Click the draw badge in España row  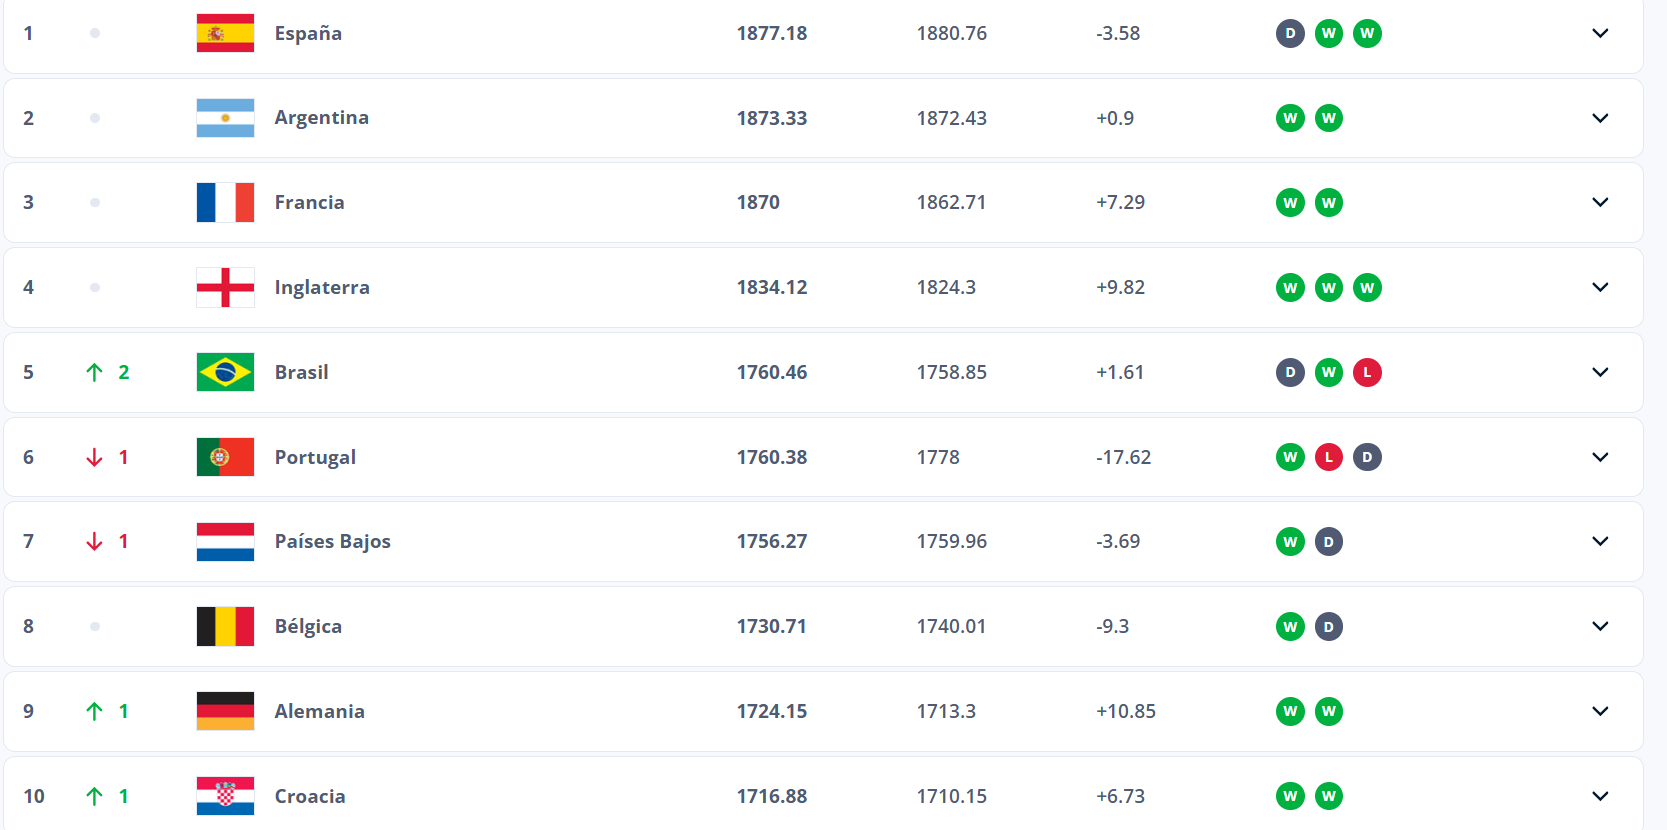(x=1290, y=33)
